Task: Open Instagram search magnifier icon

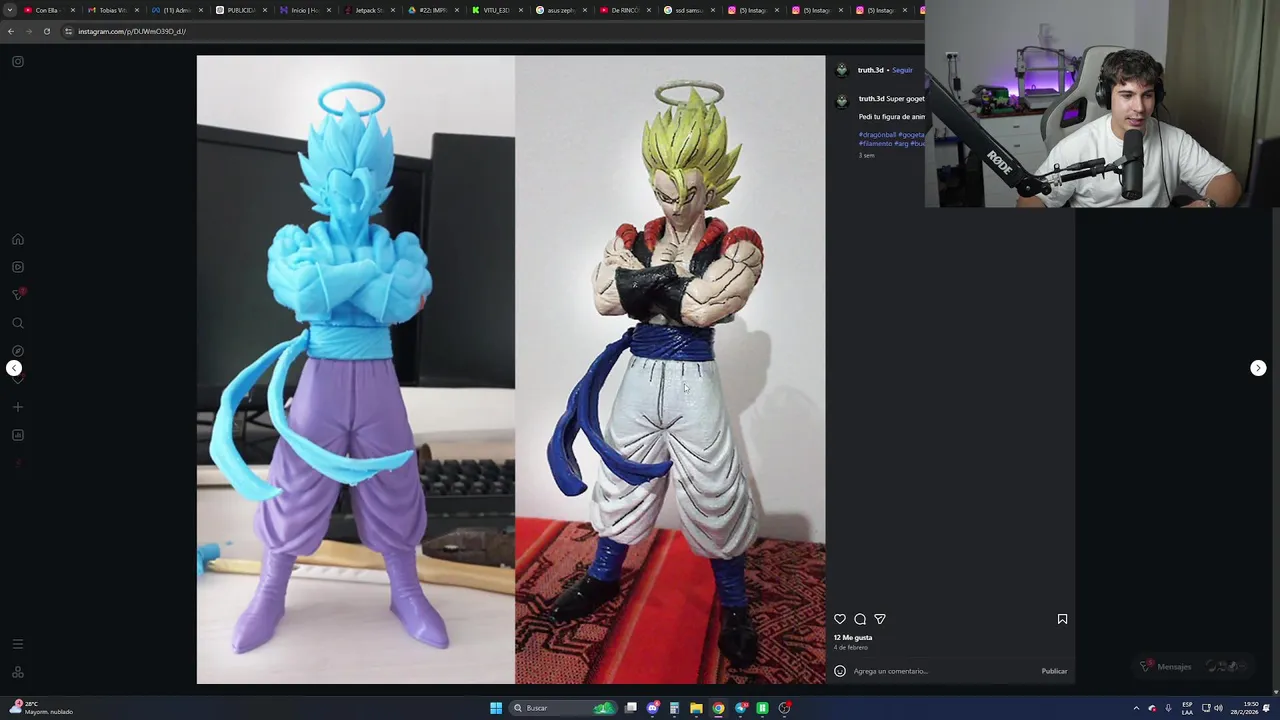Action: pos(18,323)
